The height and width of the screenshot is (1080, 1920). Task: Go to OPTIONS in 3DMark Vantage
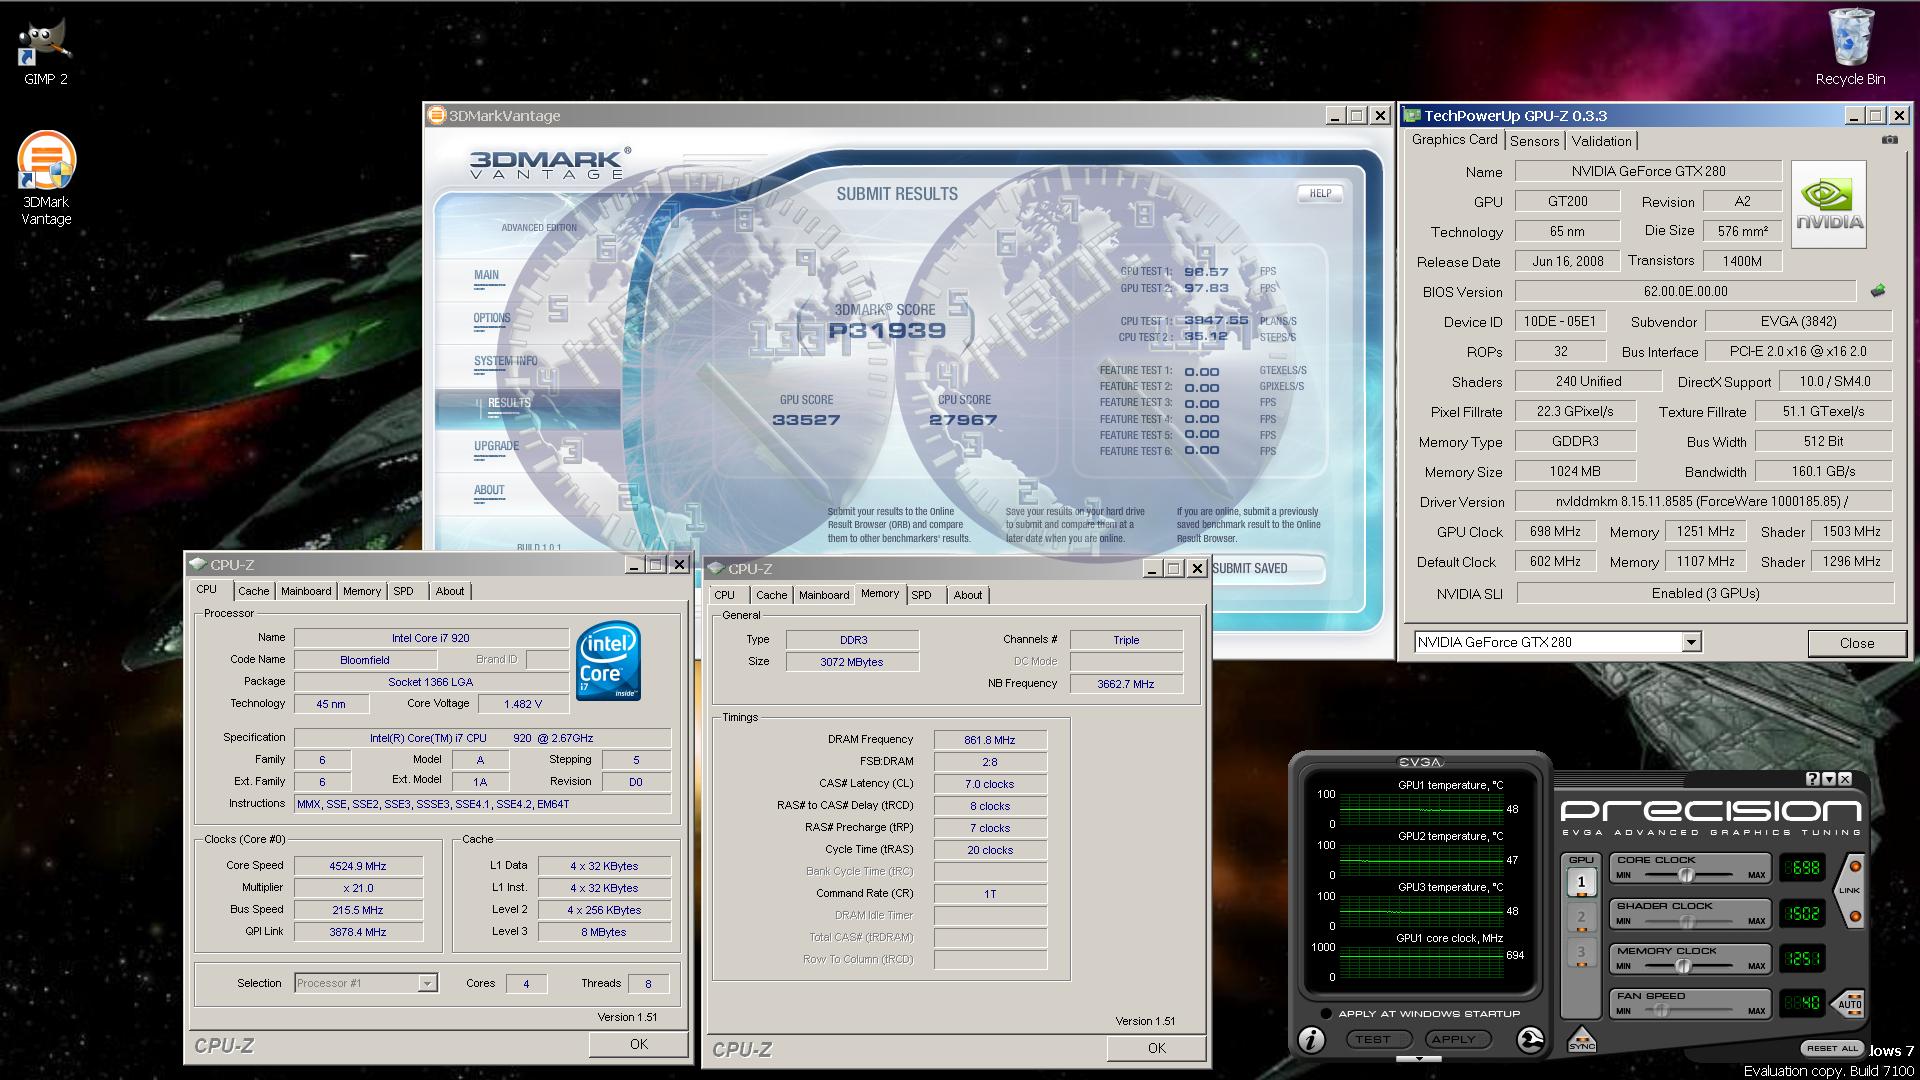click(492, 318)
